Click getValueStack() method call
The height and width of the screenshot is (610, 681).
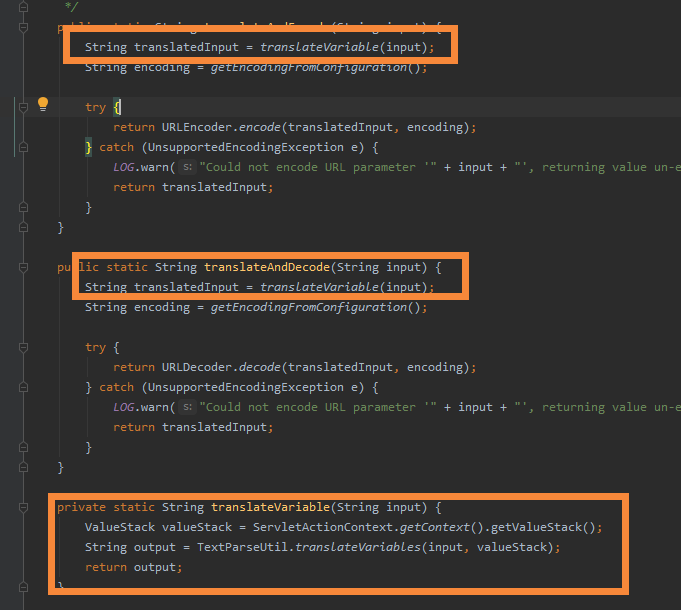point(542,527)
